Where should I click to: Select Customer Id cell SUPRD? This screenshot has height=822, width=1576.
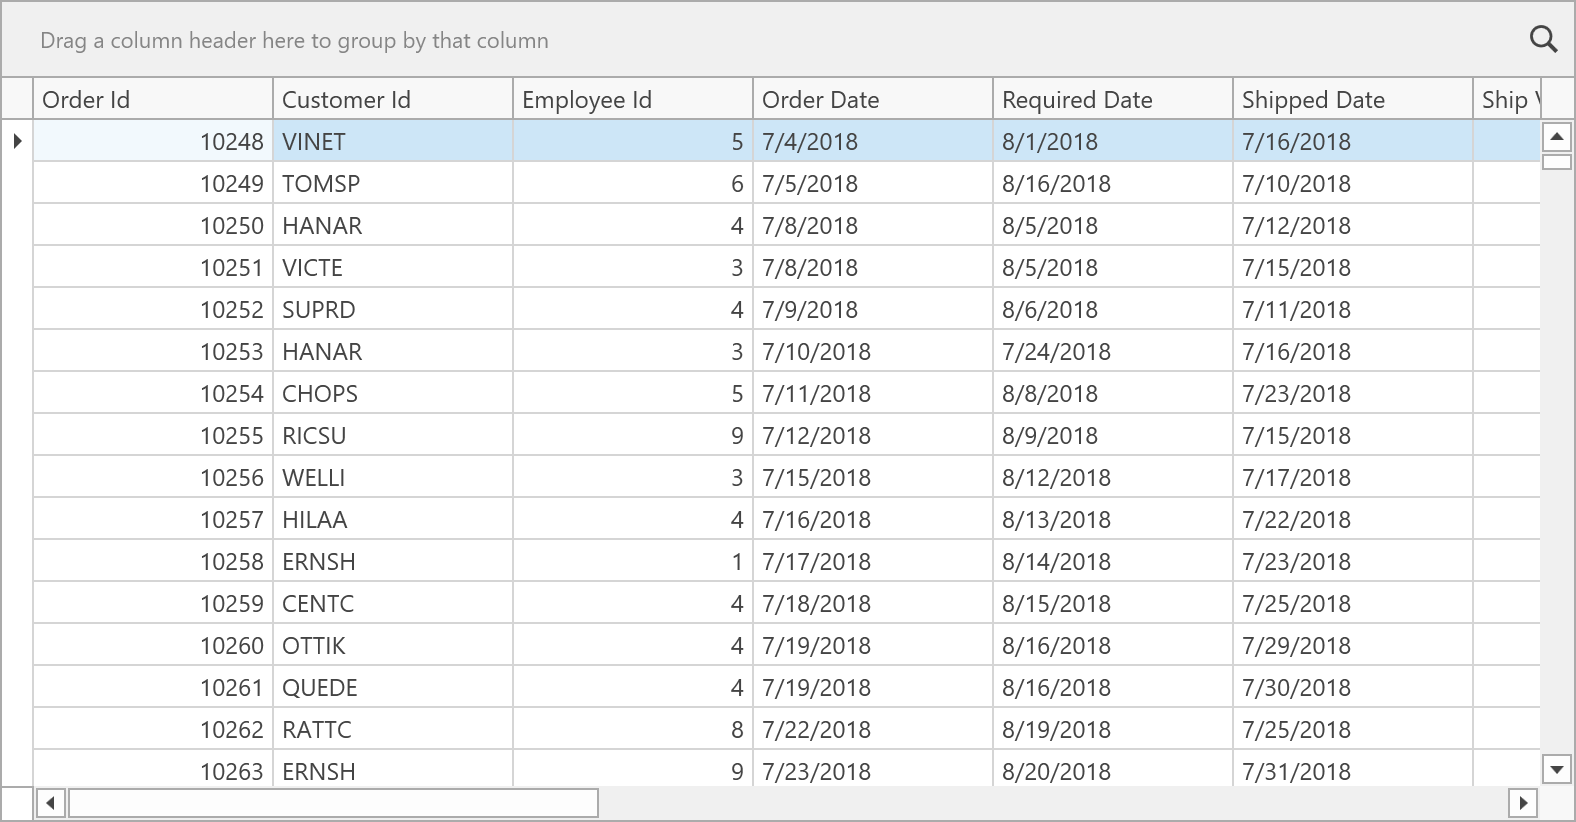point(393,309)
